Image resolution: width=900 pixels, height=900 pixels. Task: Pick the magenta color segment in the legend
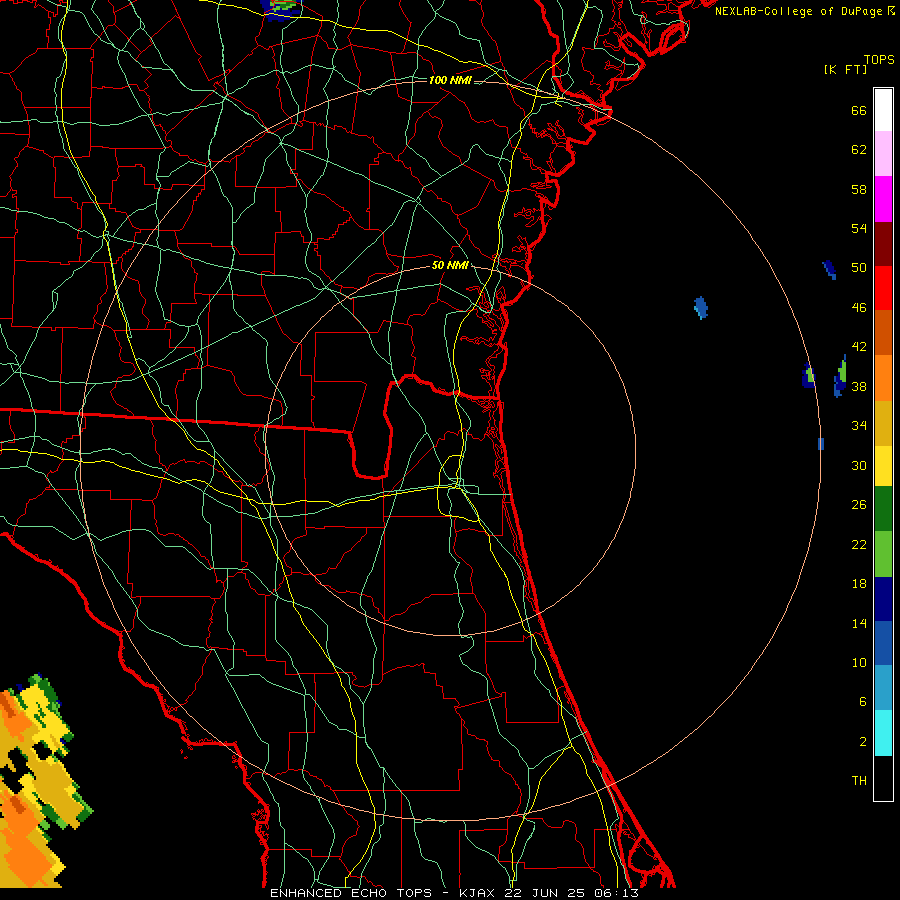pos(883,199)
